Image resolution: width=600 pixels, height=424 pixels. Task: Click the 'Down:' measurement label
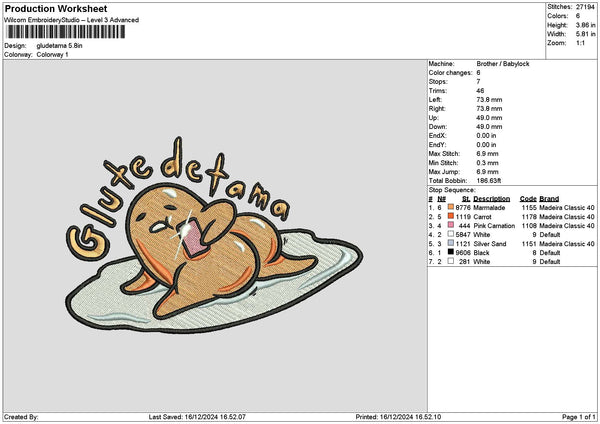click(x=438, y=127)
